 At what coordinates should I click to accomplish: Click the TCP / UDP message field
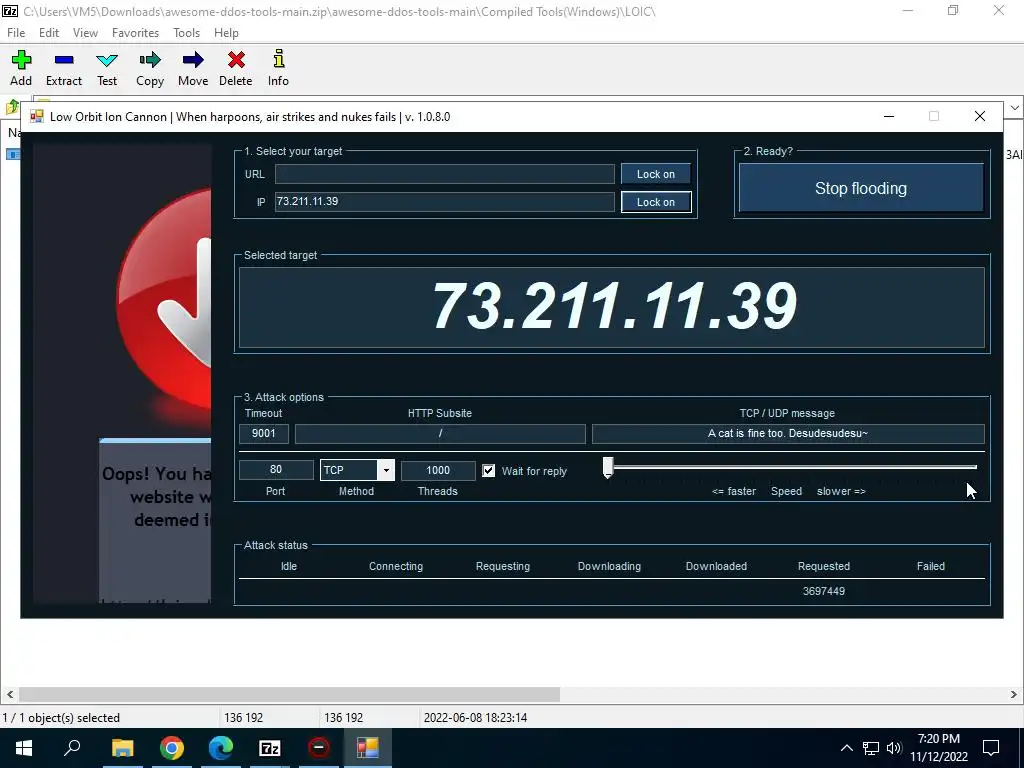coord(788,434)
